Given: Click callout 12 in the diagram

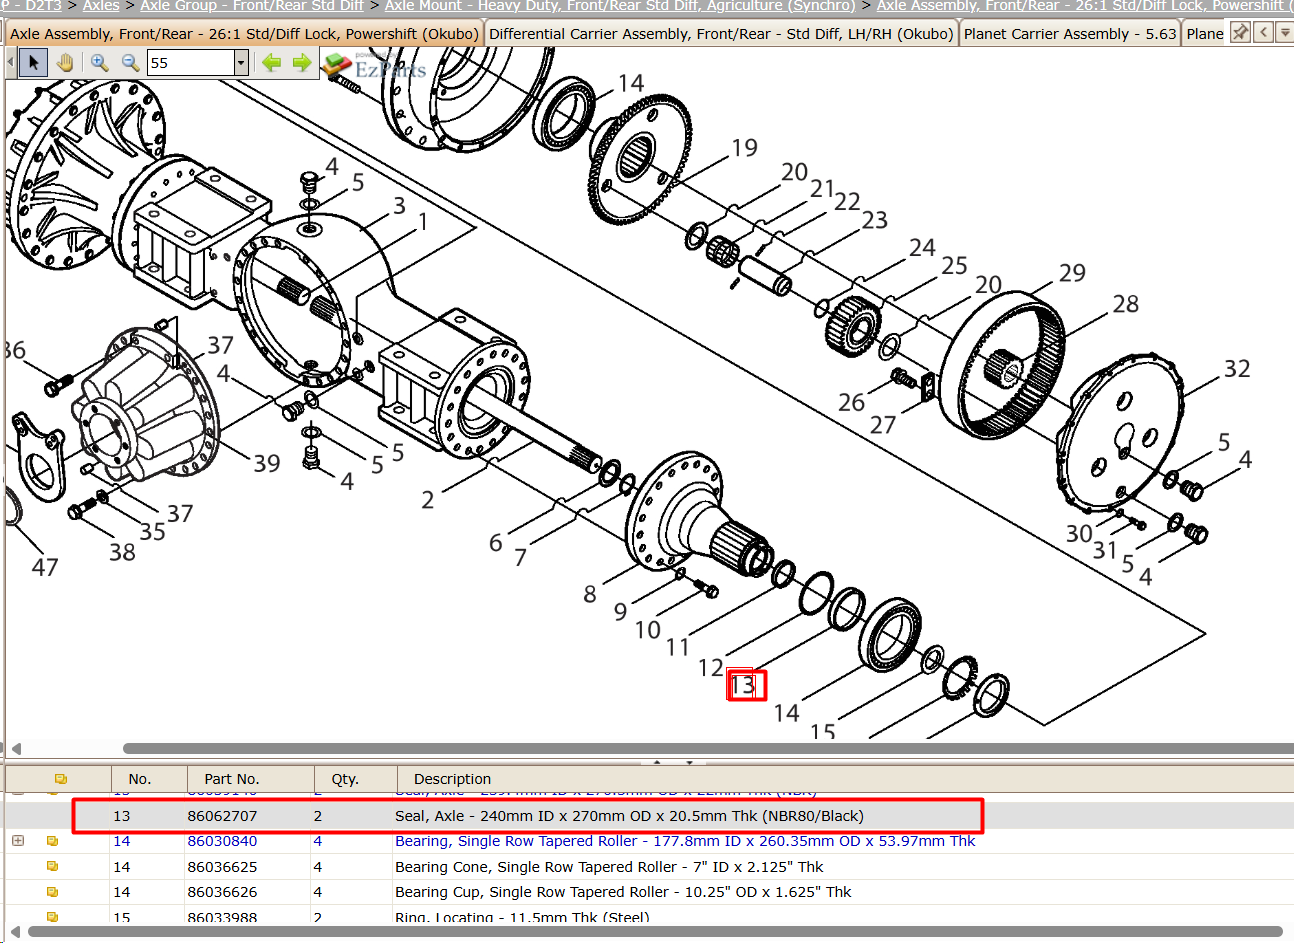Looking at the screenshot, I should (710, 668).
